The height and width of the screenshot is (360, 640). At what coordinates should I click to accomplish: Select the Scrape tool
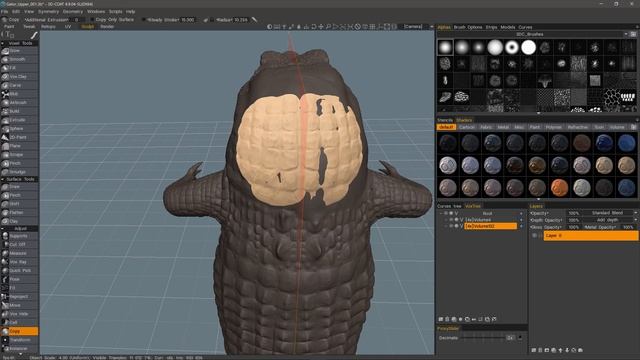click(x=20, y=155)
